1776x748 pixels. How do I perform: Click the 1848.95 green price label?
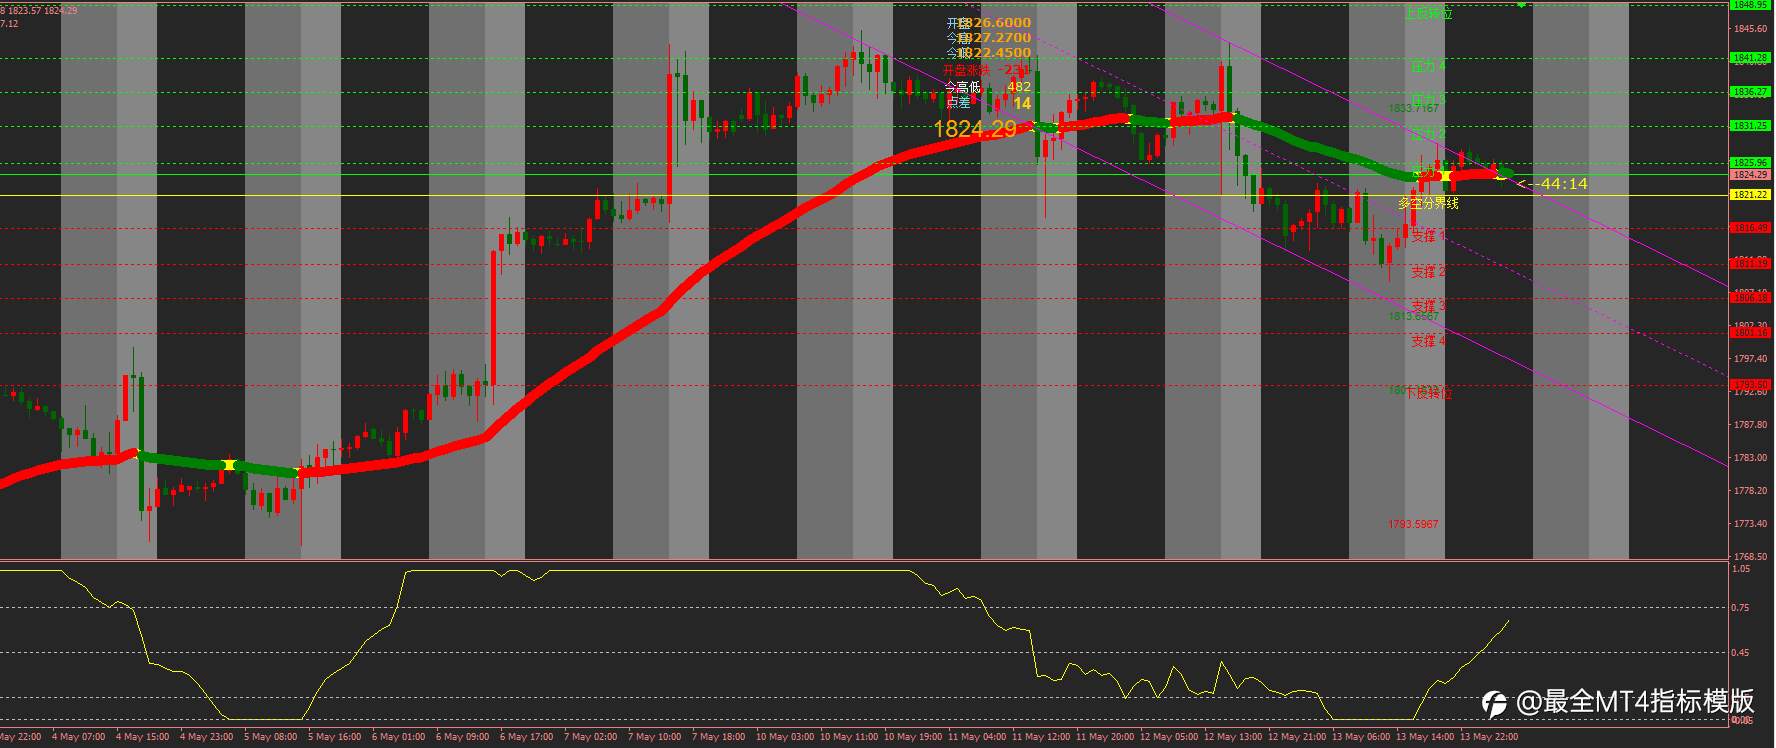click(1750, 4)
